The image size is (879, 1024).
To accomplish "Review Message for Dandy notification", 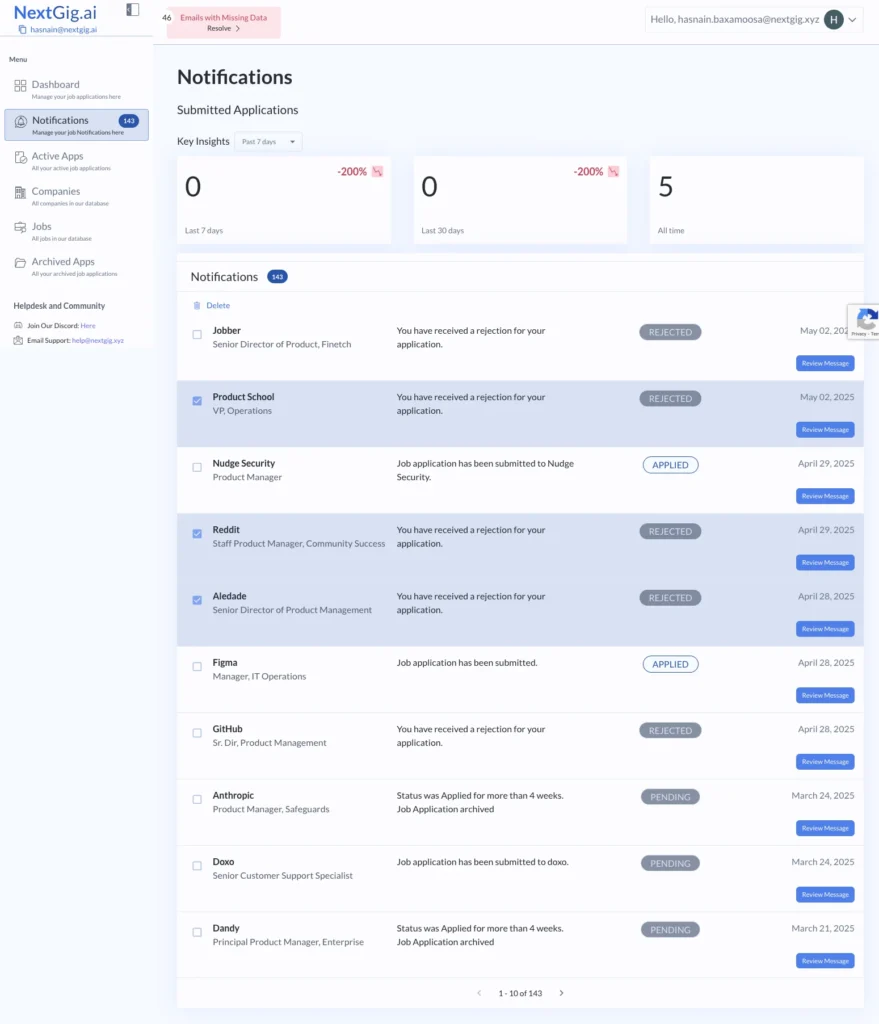I will pos(825,961).
